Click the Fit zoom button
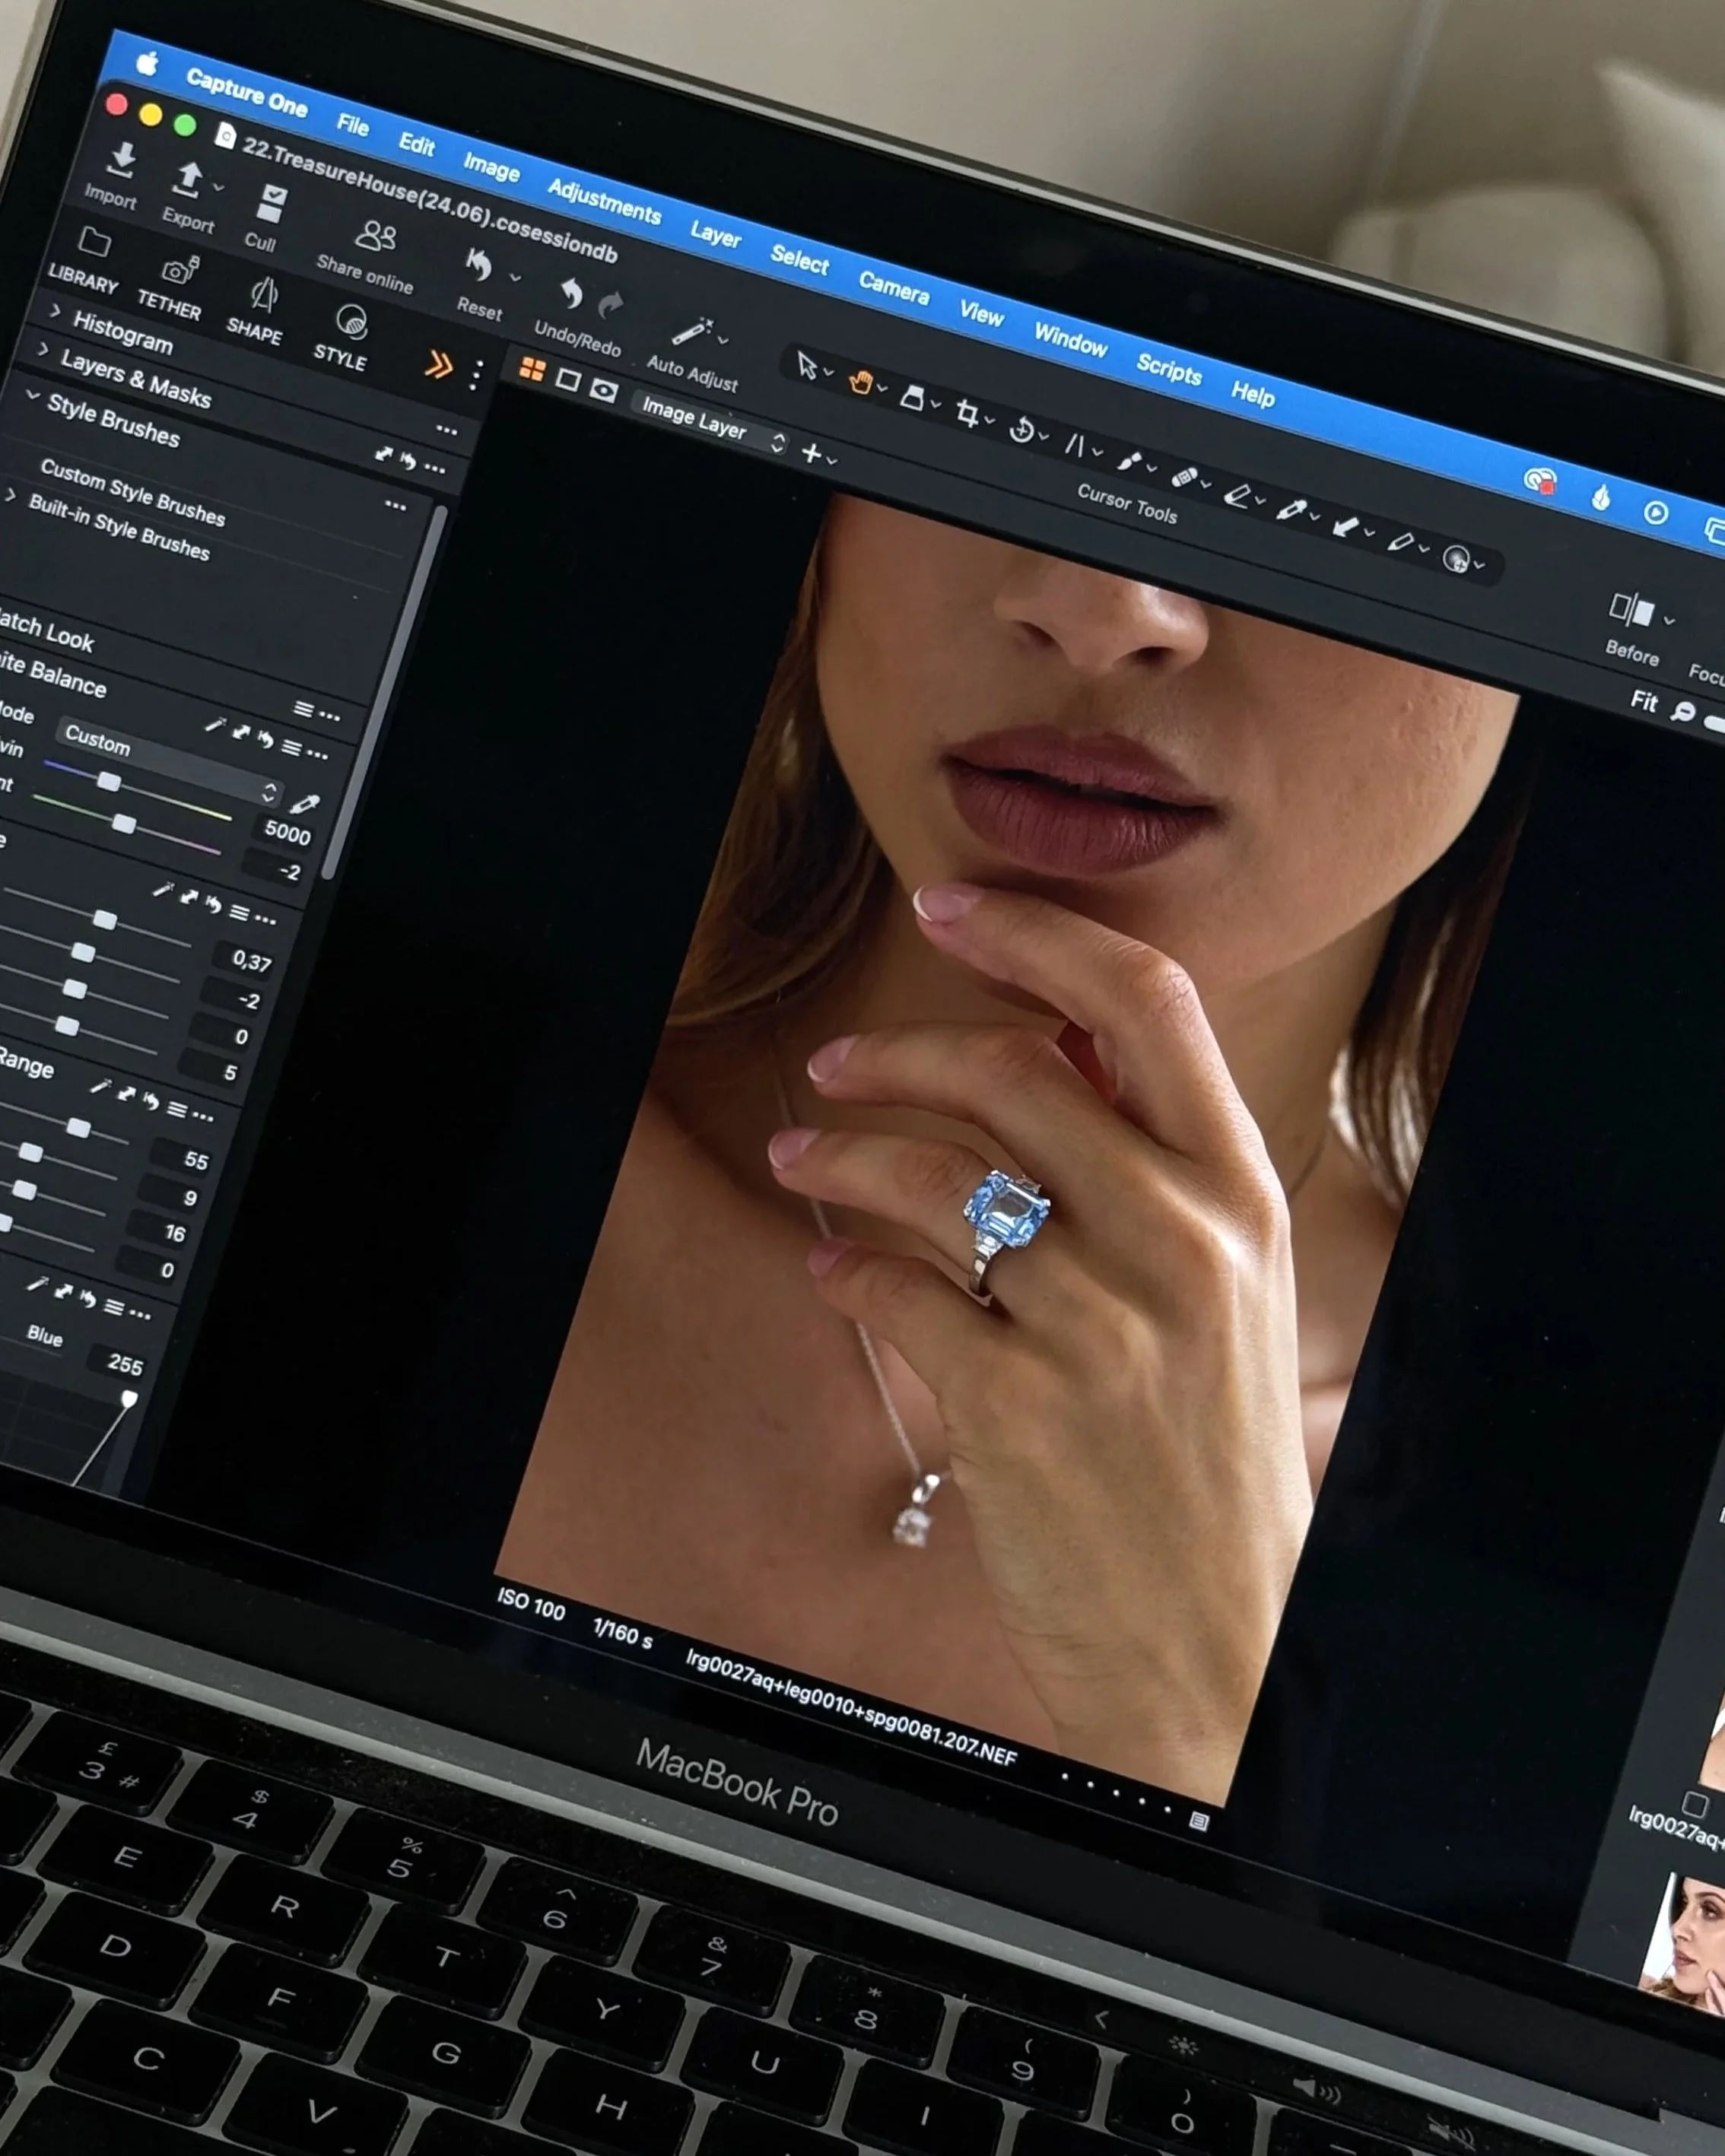The height and width of the screenshot is (2156, 1725). [x=1644, y=700]
